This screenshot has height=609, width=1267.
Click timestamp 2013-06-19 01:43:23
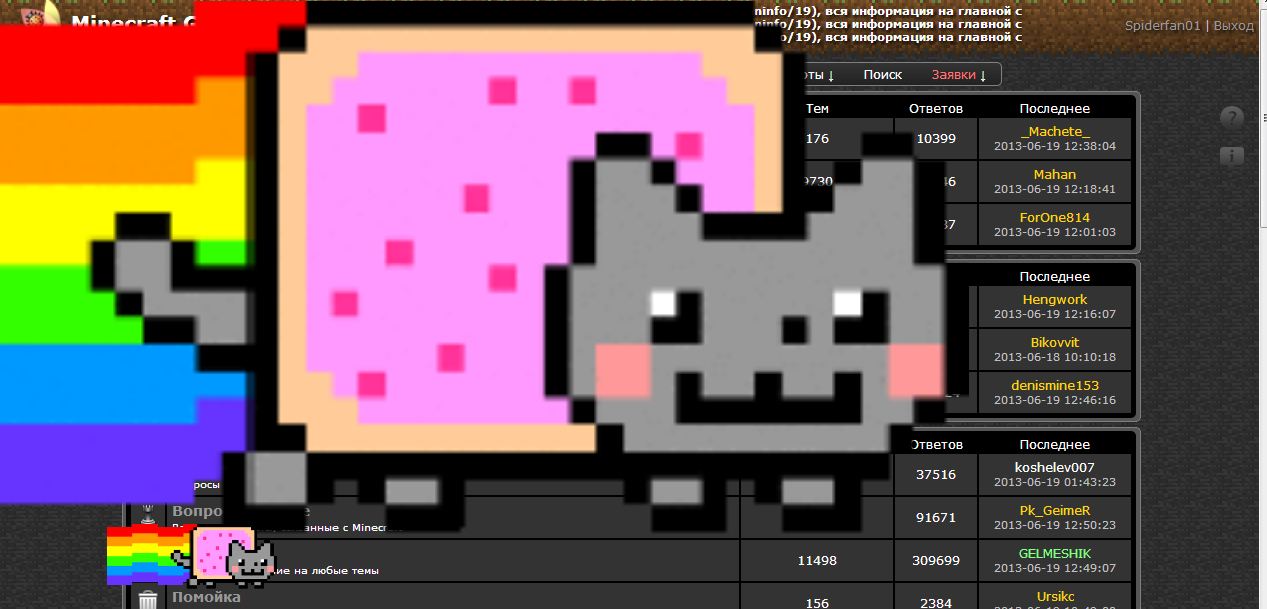(x=1055, y=482)
